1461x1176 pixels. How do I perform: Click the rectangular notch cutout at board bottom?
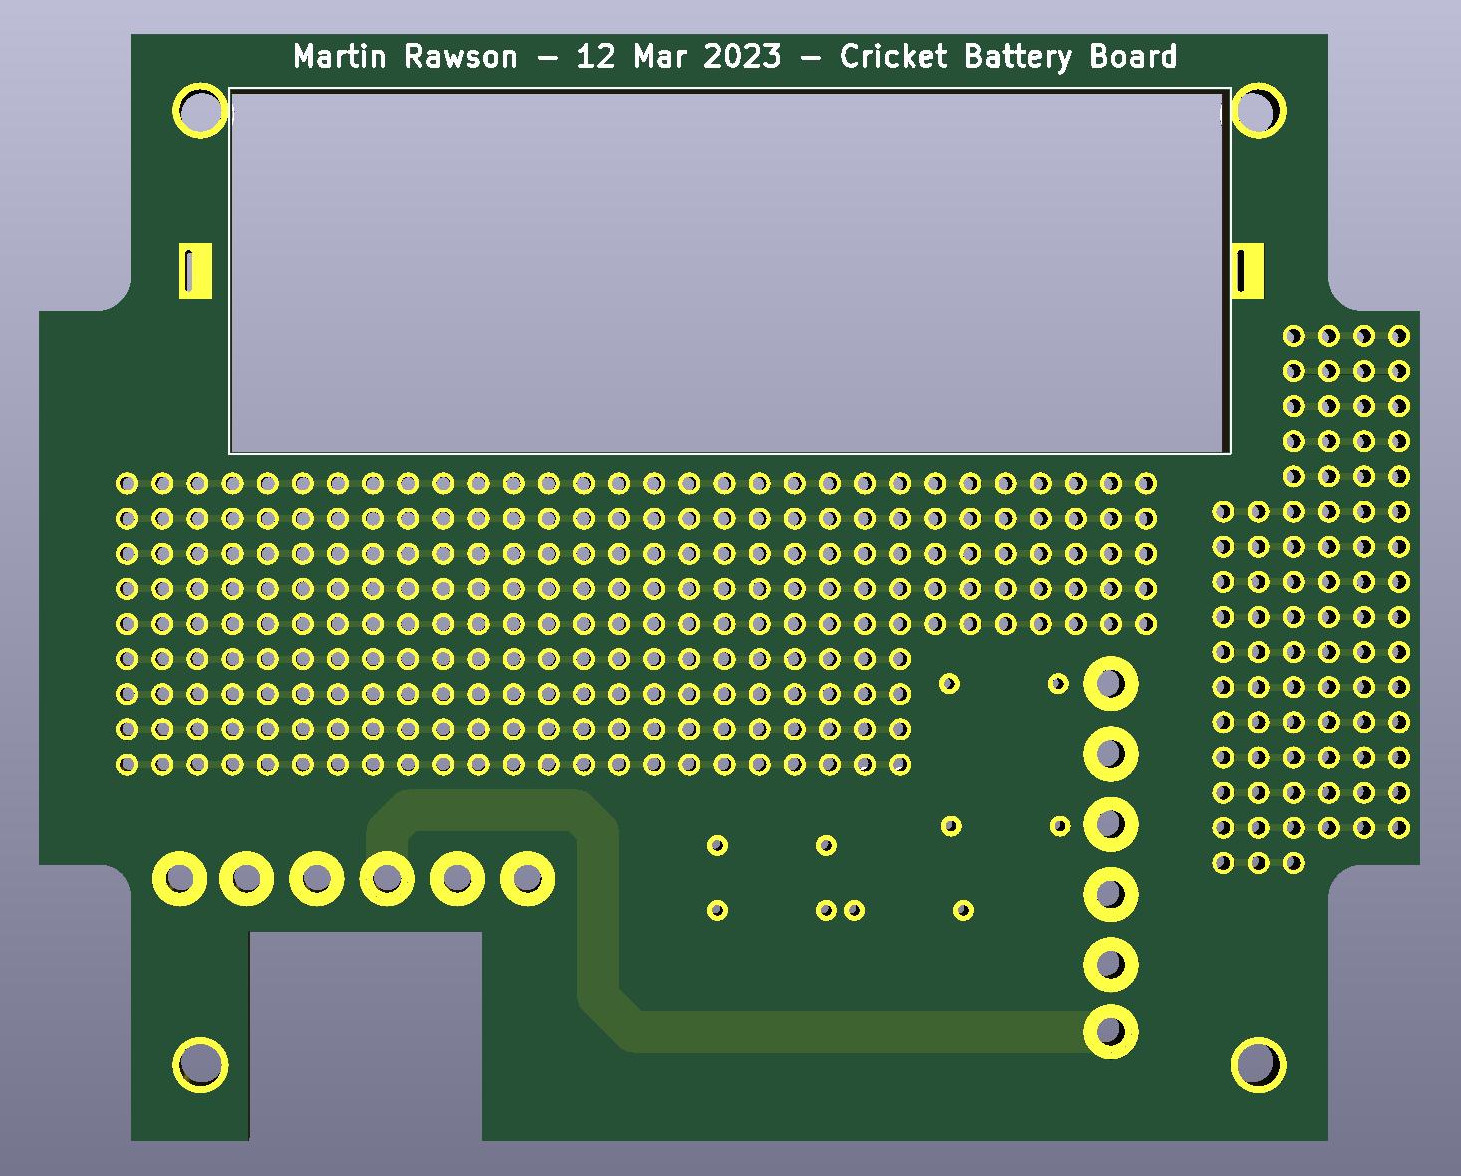pyautogui.click(x=365, y=1035)
